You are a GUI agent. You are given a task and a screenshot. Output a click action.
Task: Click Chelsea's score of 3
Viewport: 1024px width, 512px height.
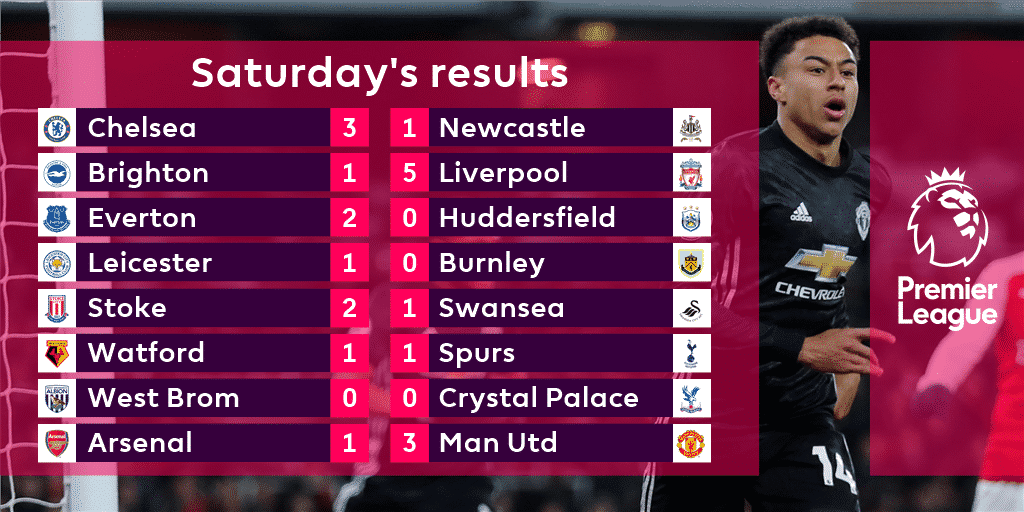(x=349, y=128)
